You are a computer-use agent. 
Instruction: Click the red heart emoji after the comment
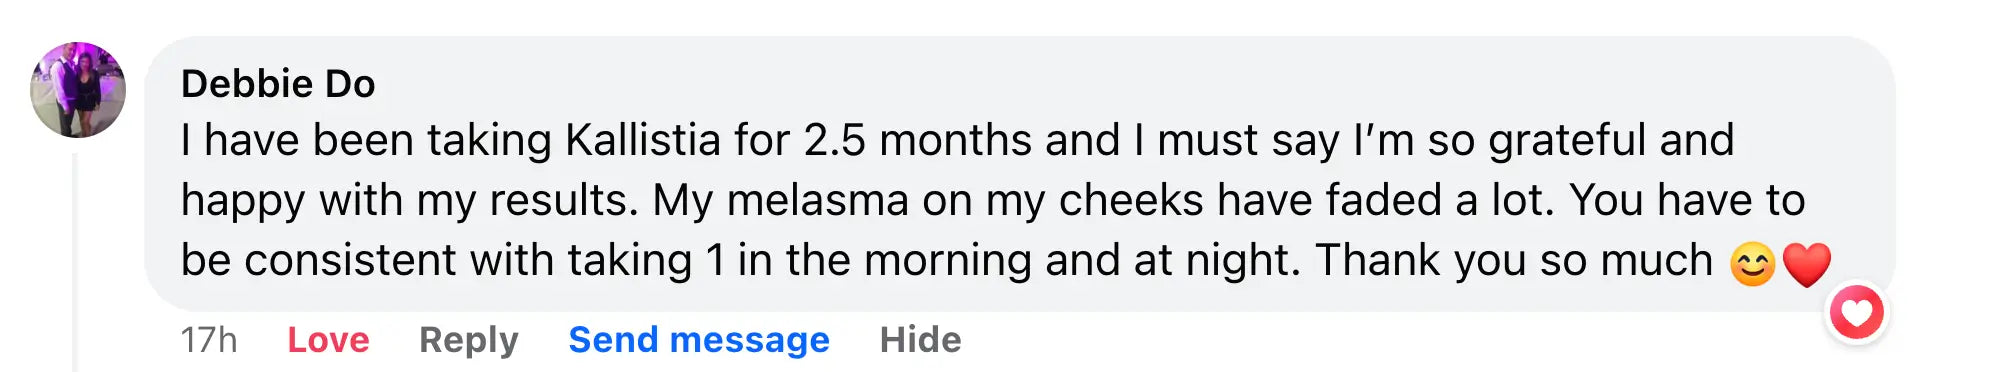[1806, 265]
